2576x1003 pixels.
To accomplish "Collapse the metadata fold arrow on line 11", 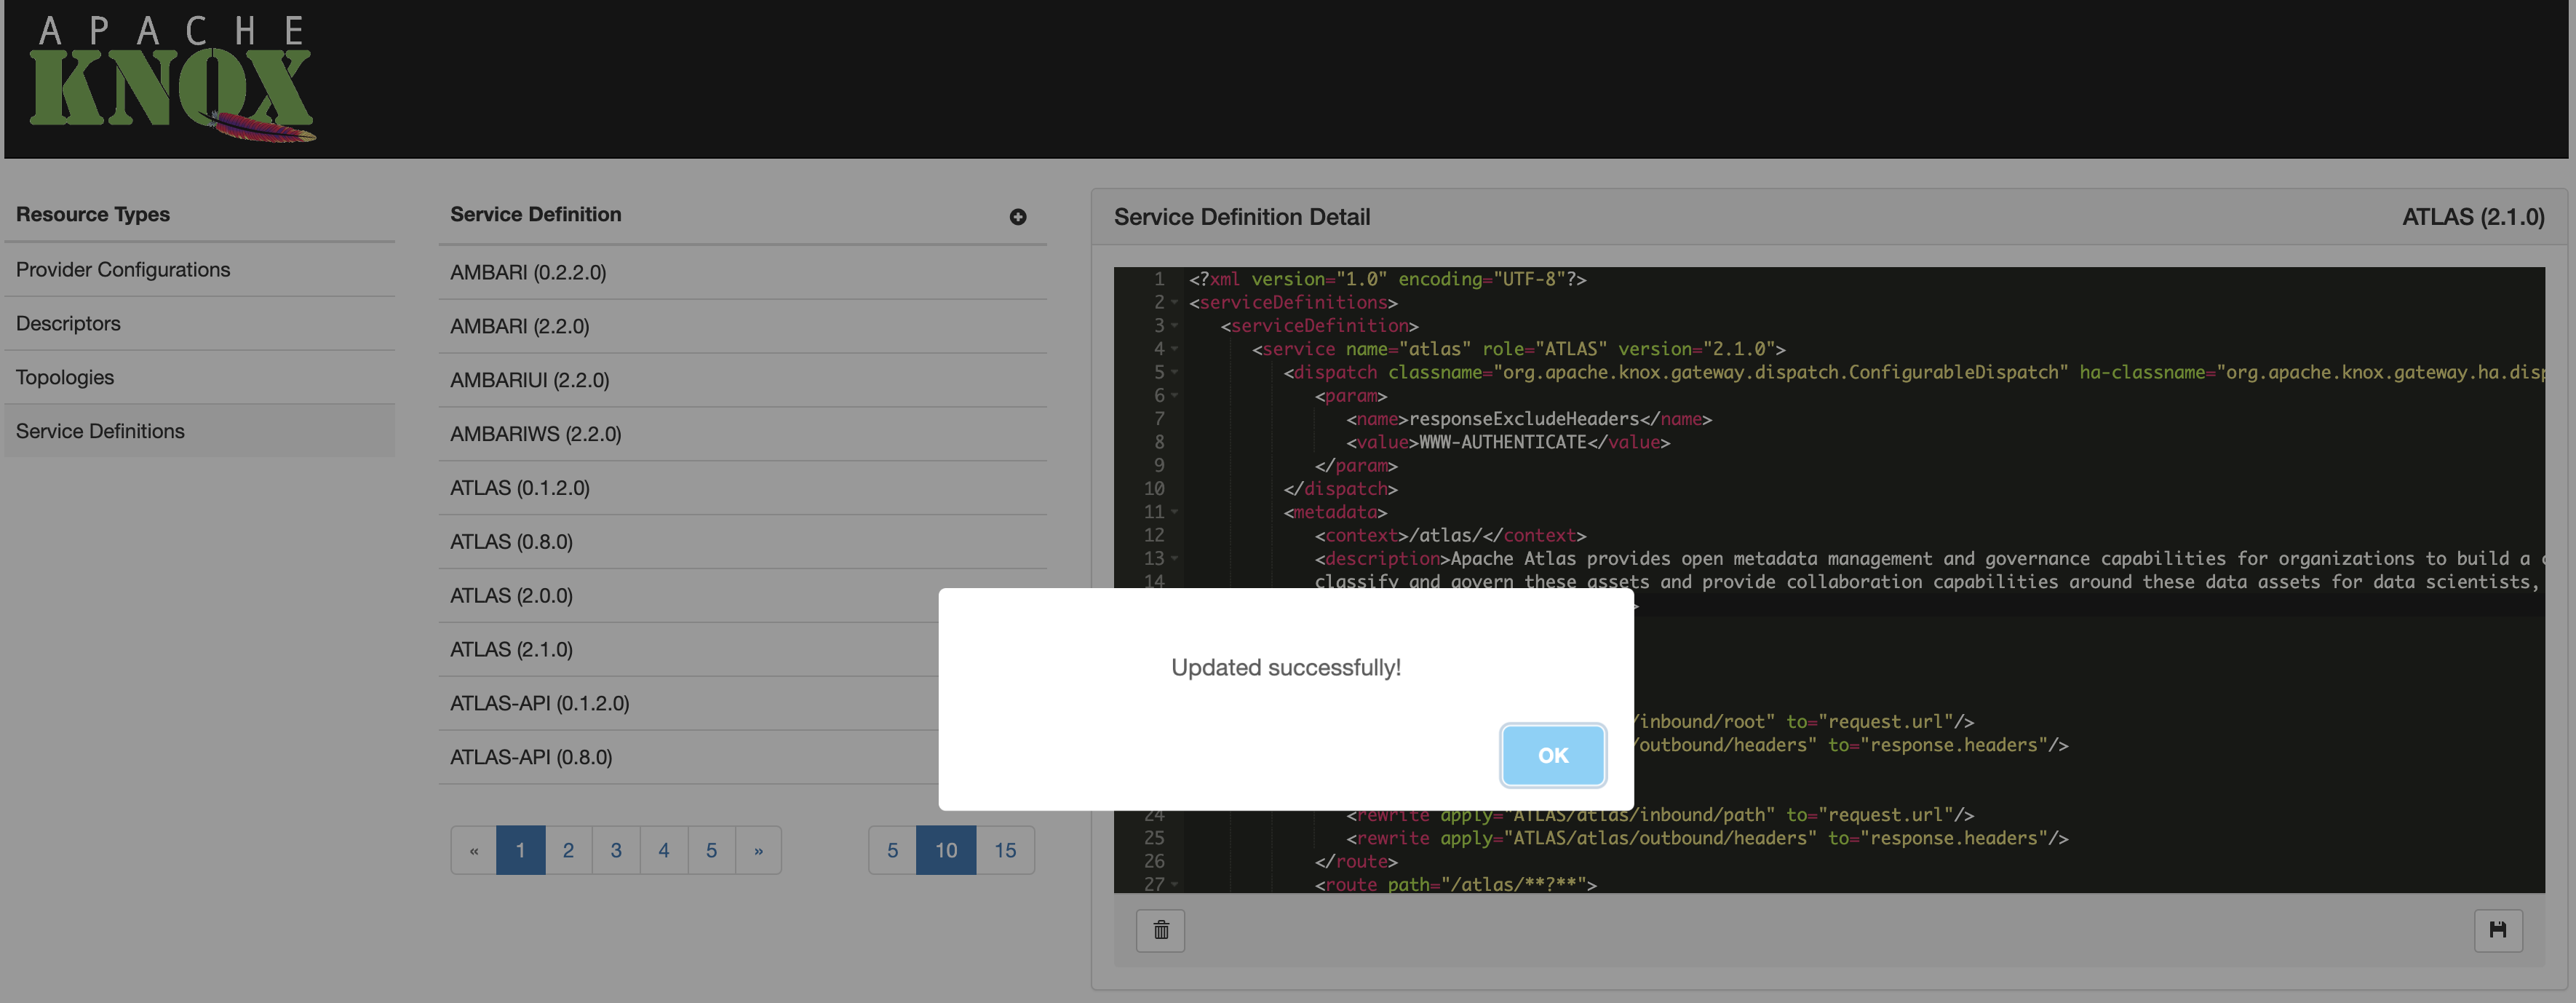I will pos(1175,512).
